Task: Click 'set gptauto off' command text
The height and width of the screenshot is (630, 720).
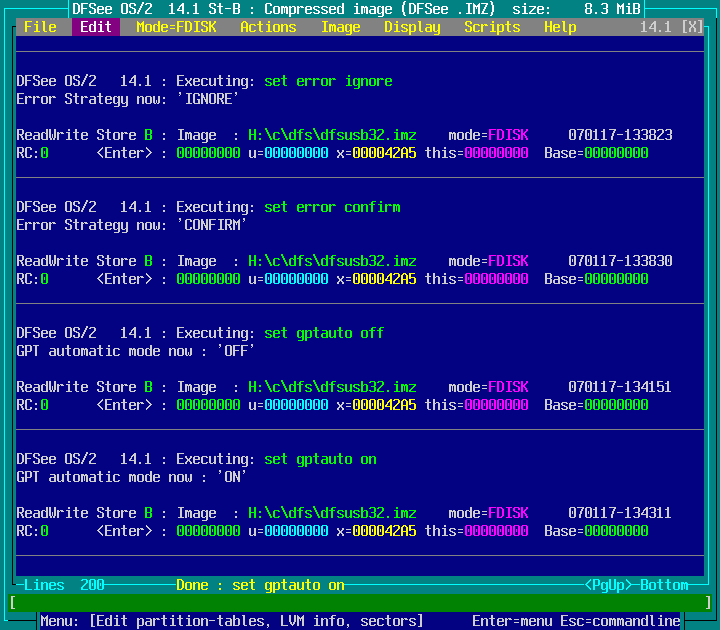Action: click(x=324, y=333)
